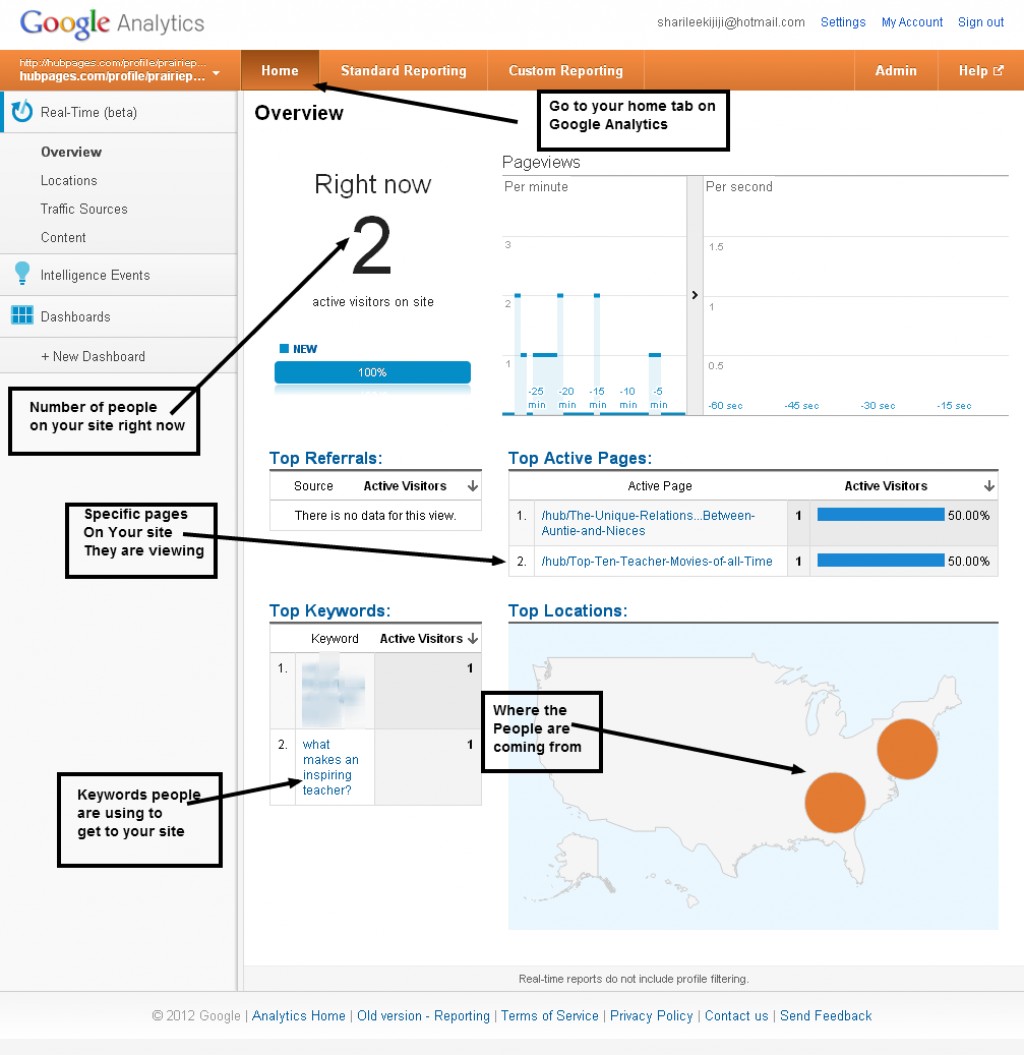Open the Custom Reporting tab

click(565, 71)
